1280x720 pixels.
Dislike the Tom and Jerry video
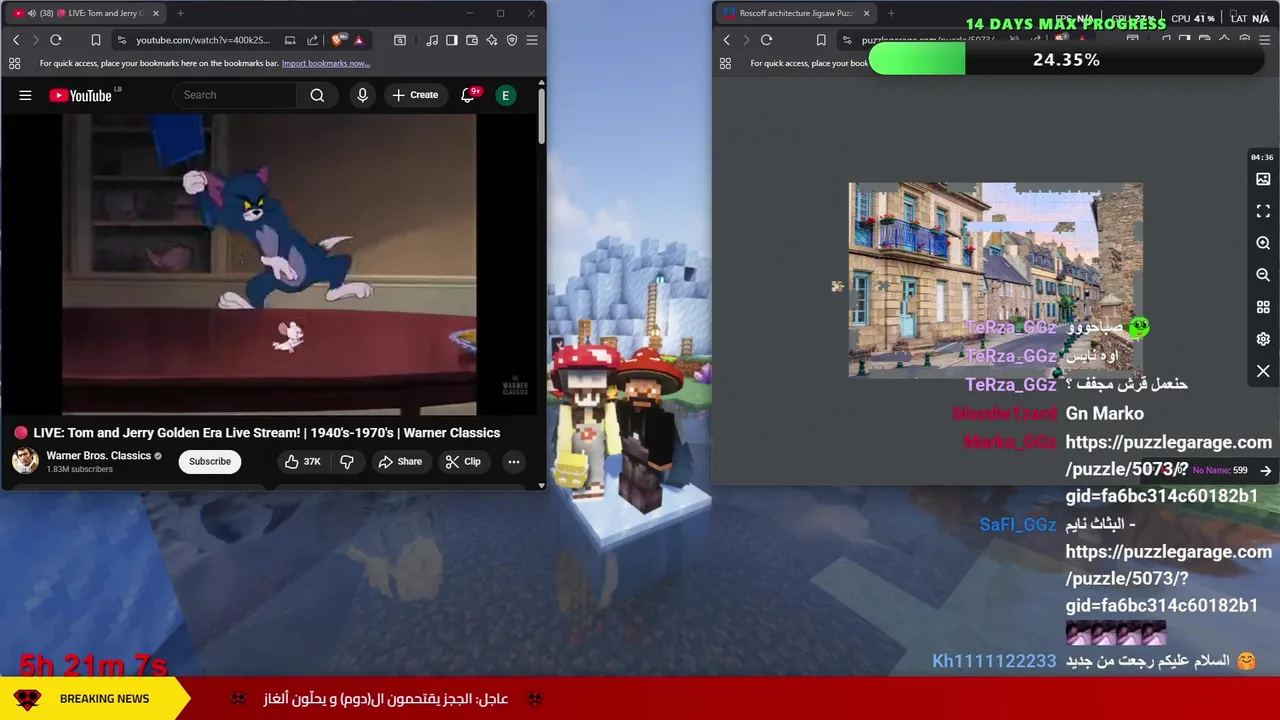pyautogui.click(x=347, y=461)
